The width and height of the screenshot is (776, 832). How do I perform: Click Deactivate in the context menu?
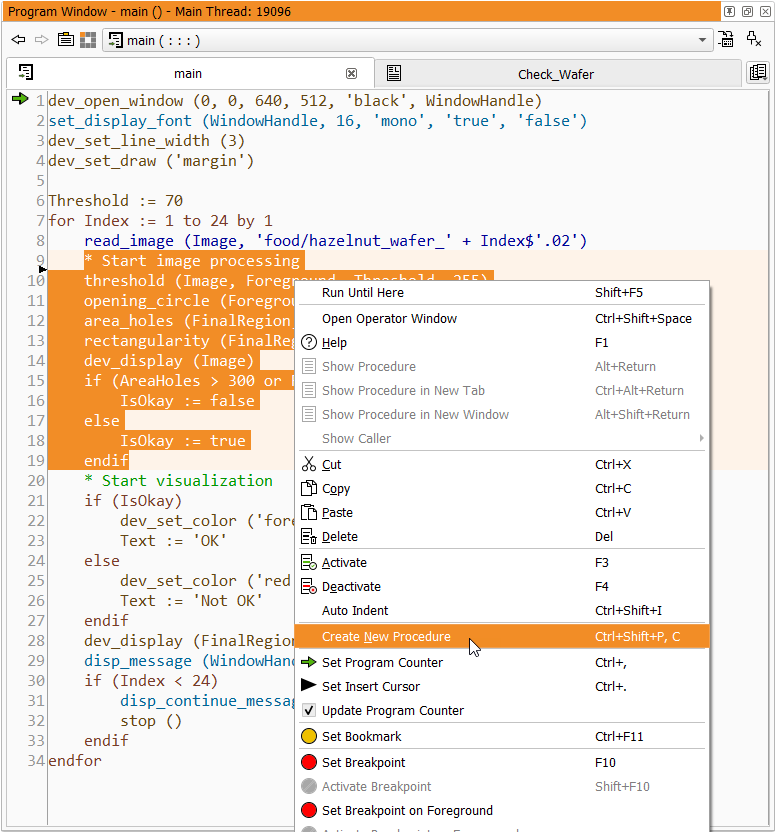[351, 587]
